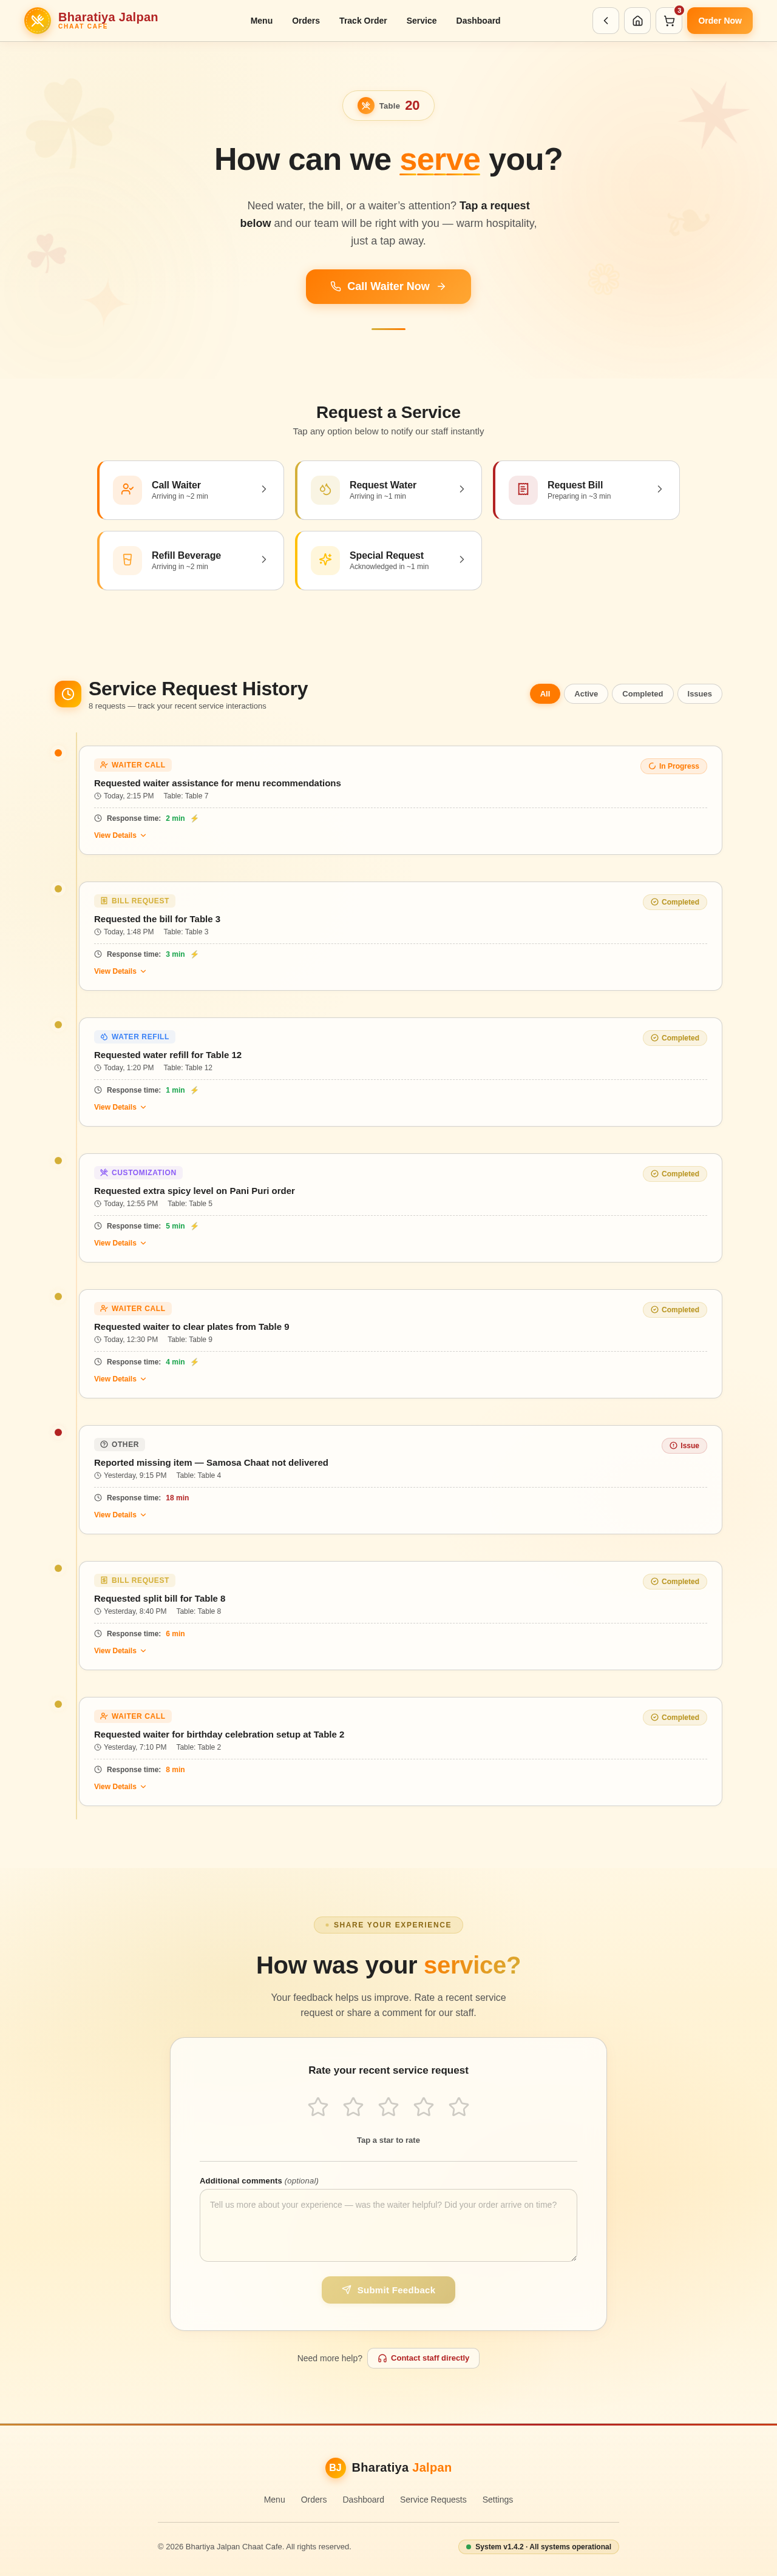Rate service with the fourth star
Image resolution: width=777 pixels, height=2576 pixels.
[424, 2107]
